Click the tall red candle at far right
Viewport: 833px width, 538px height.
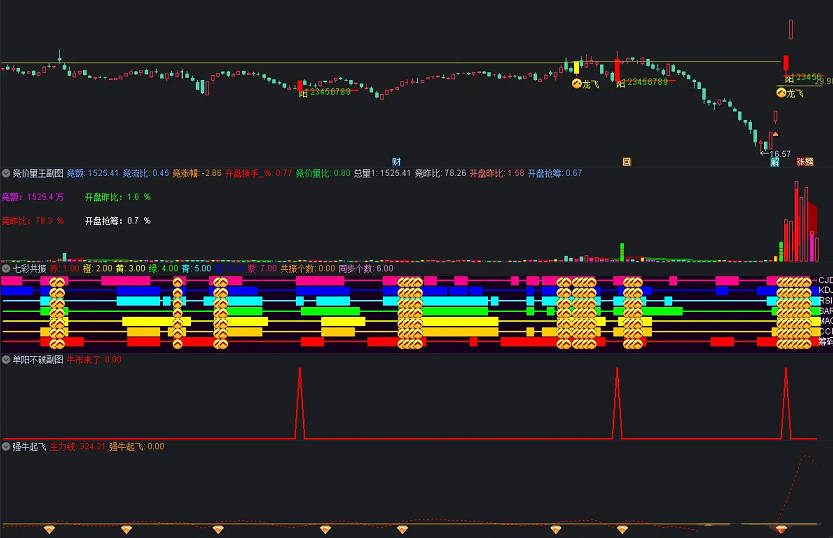[x=791, y=32]
